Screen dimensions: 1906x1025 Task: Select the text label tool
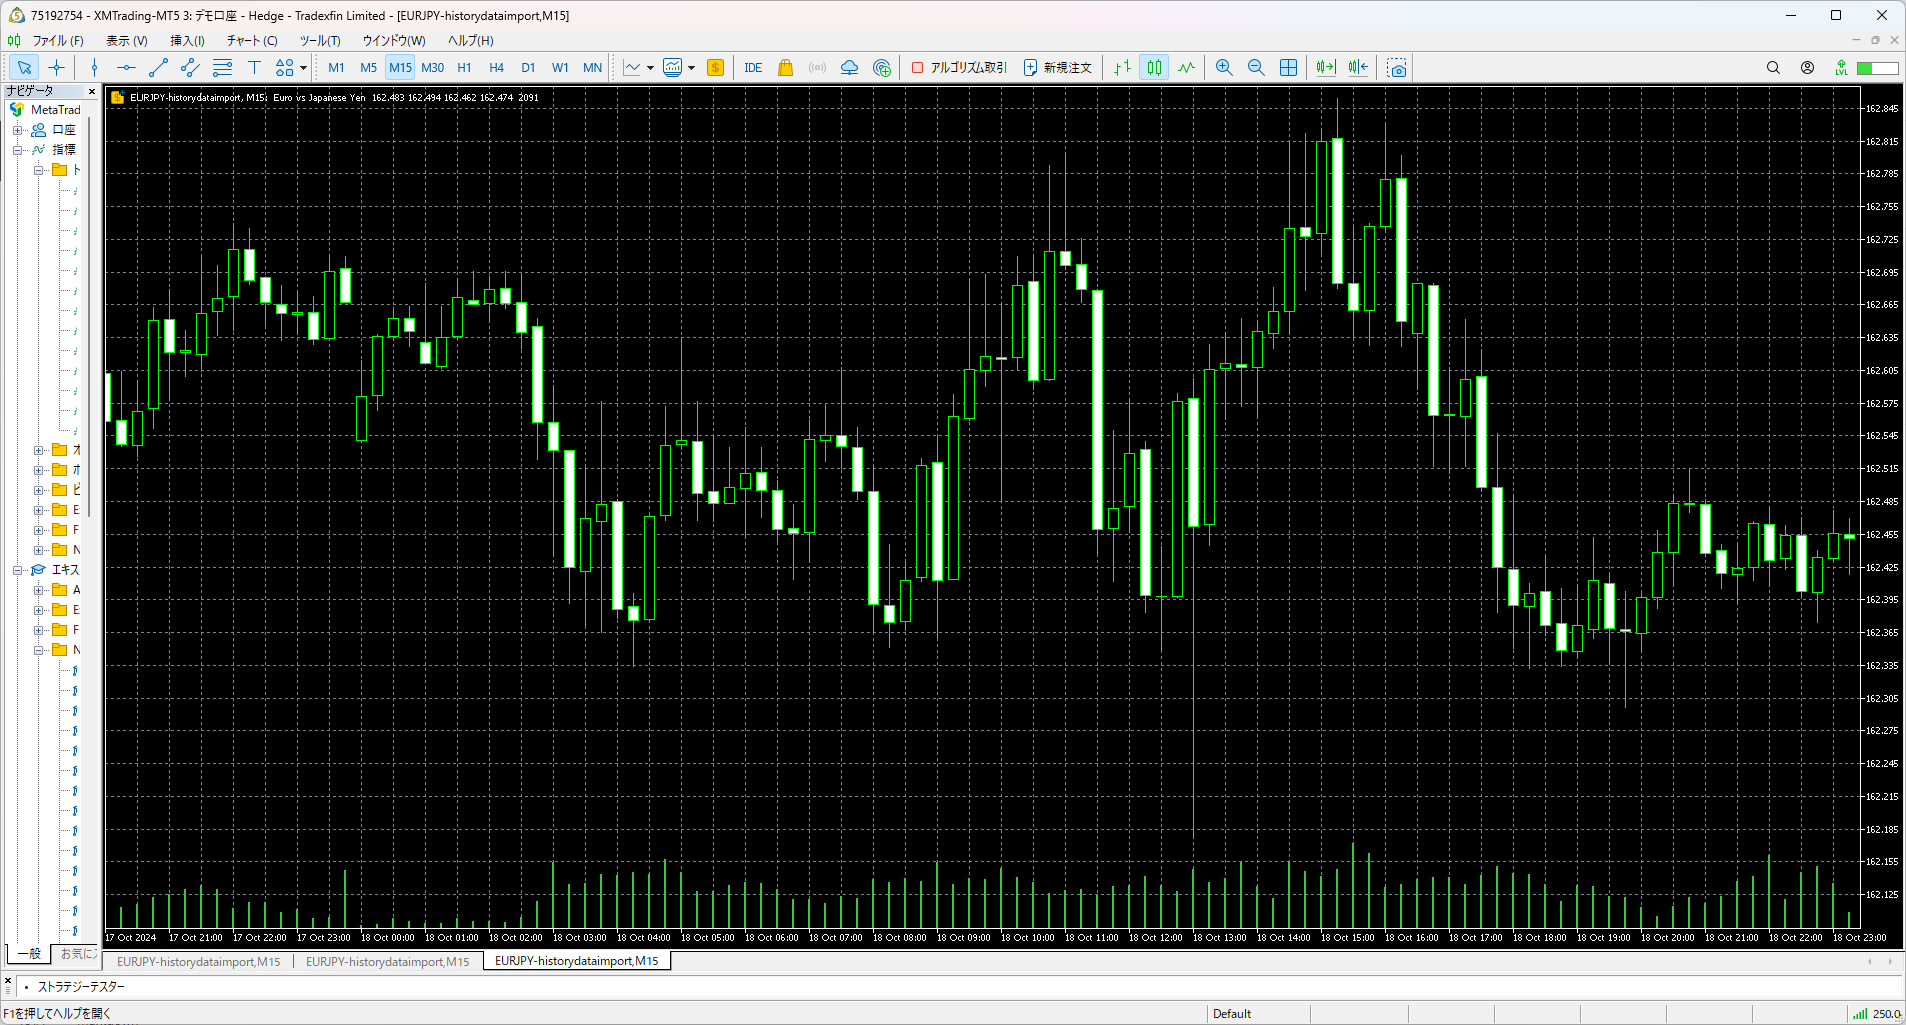click(x=254, y=67)
